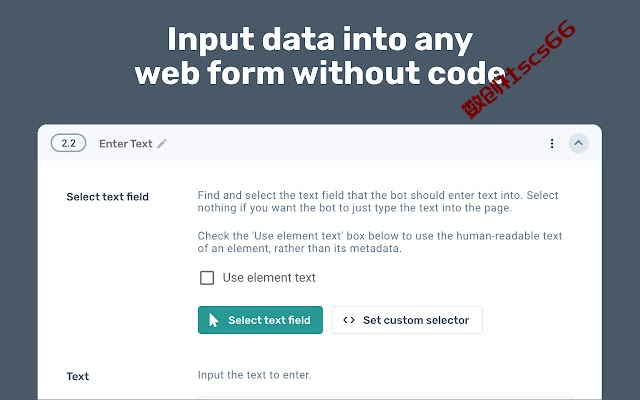The height and width of the screenshot is (400, 640).
Task: Click the pencil icon to rename Enter Text
Action: (162, 144)
